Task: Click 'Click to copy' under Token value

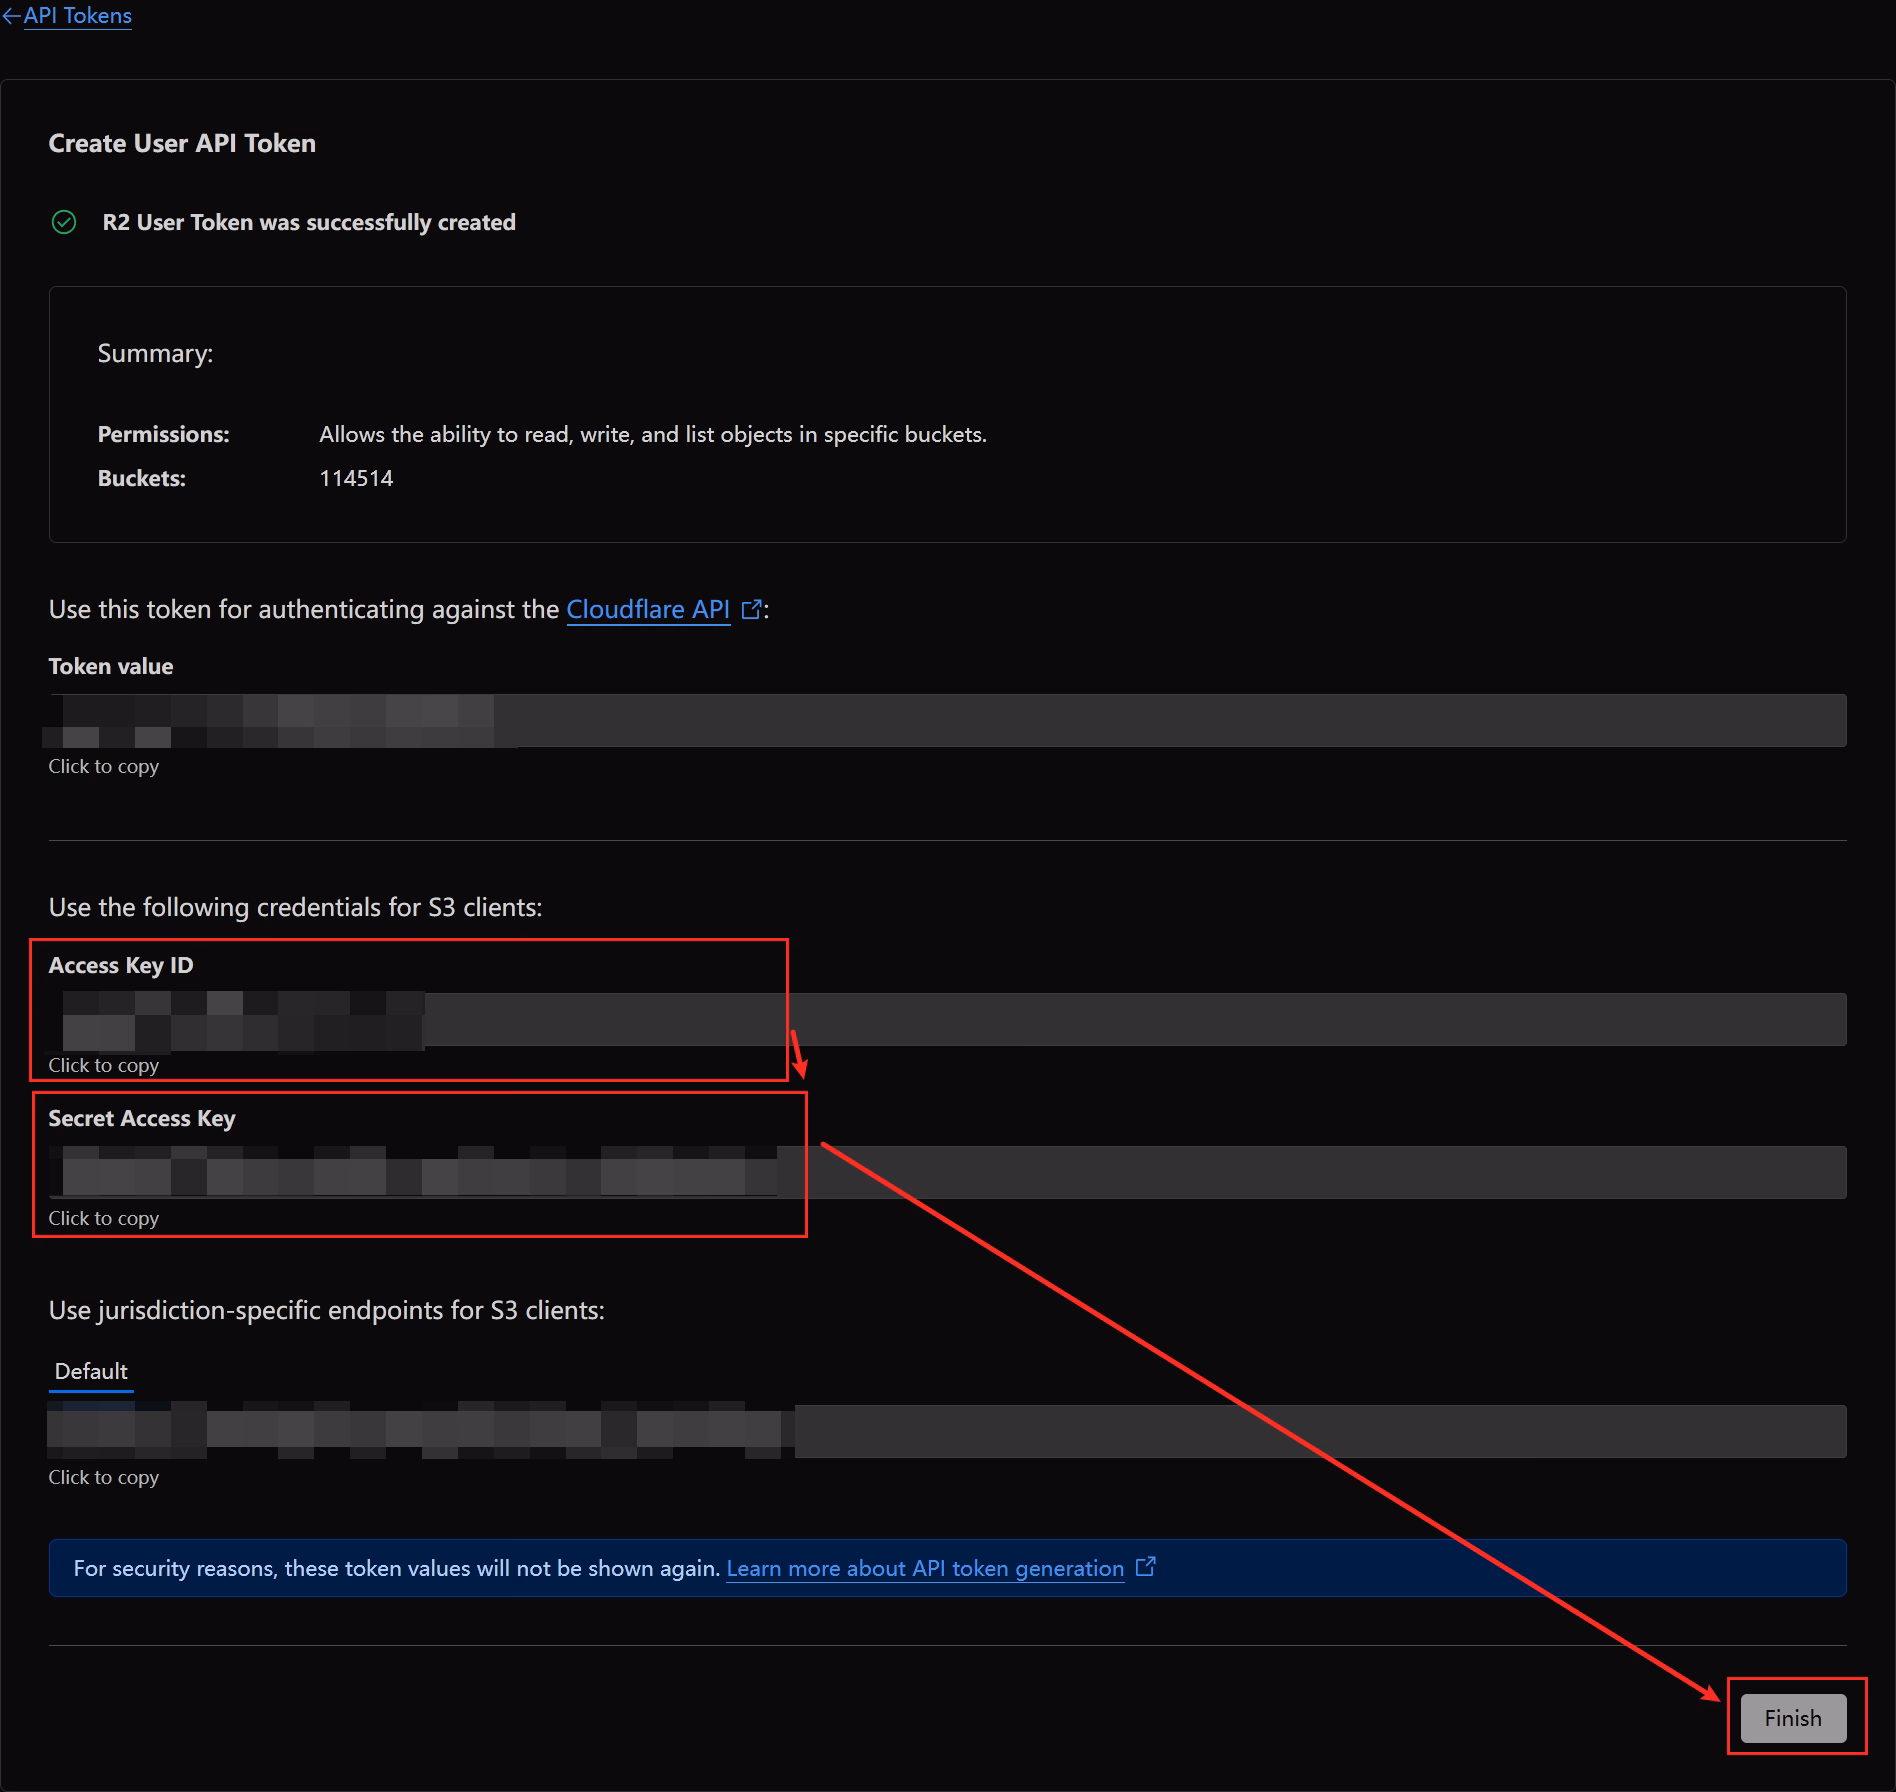Action: (103, 766)
